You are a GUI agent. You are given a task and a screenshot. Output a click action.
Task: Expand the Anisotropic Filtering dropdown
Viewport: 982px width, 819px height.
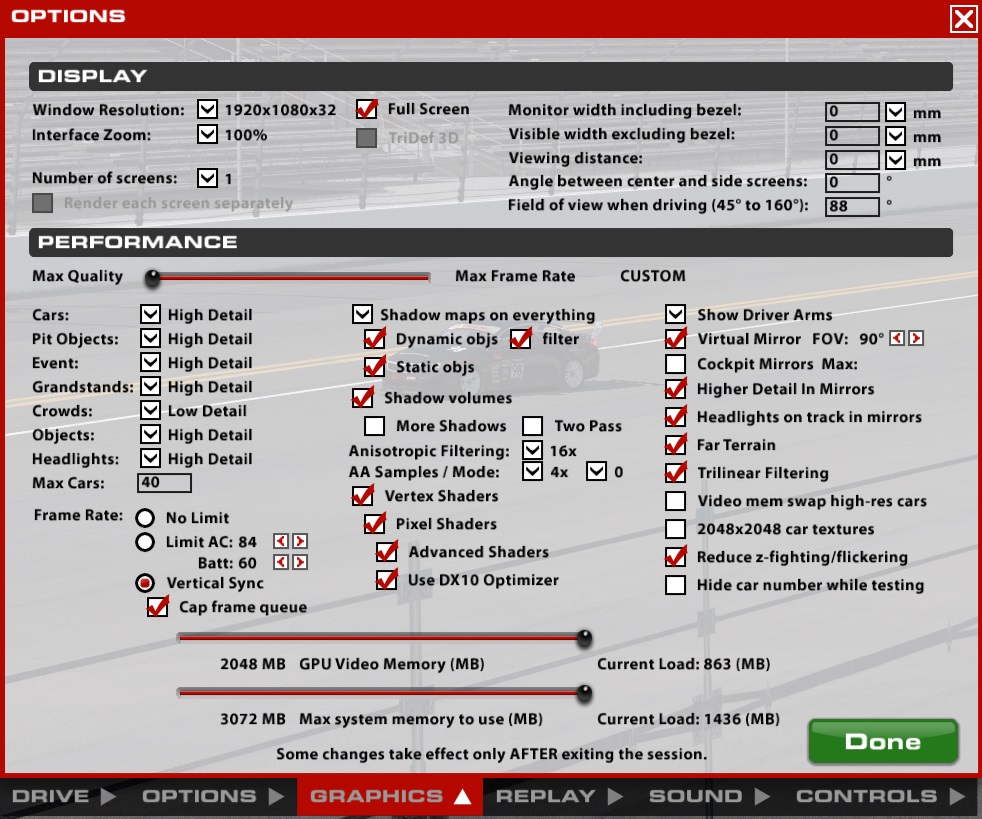[533, 450]
